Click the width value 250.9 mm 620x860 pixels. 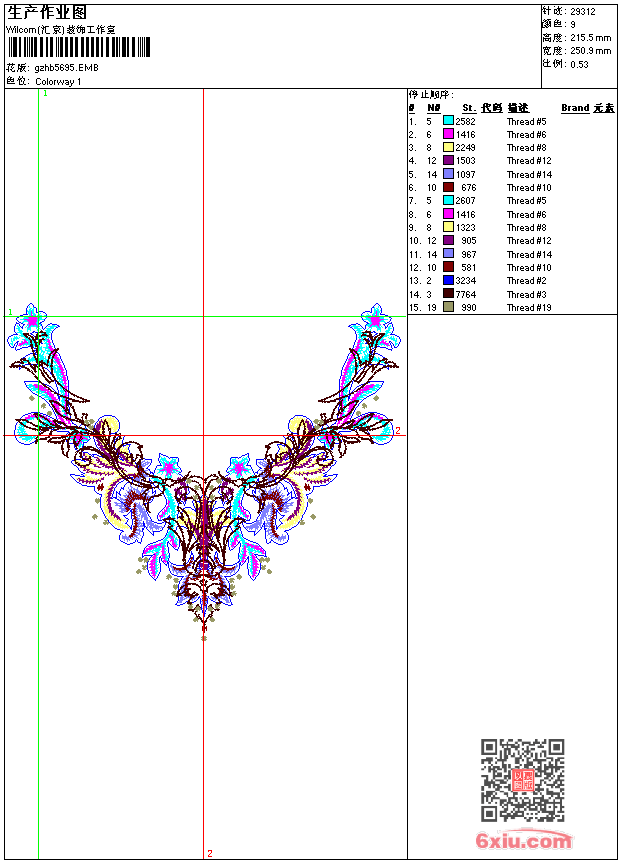(x=590, y=51)
